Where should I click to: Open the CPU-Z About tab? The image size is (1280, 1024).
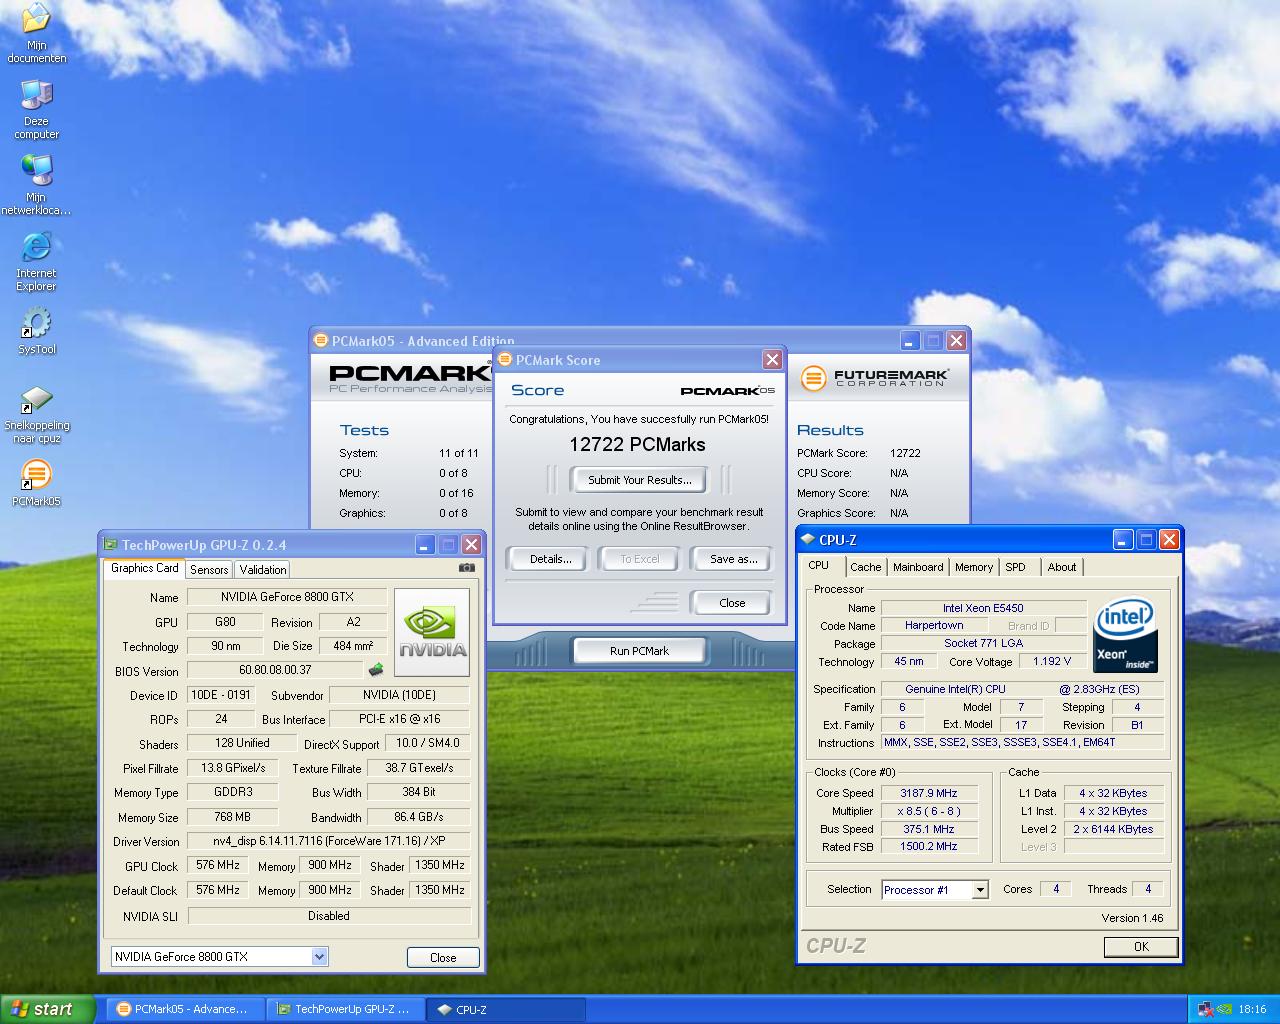tap(1062, 567)
